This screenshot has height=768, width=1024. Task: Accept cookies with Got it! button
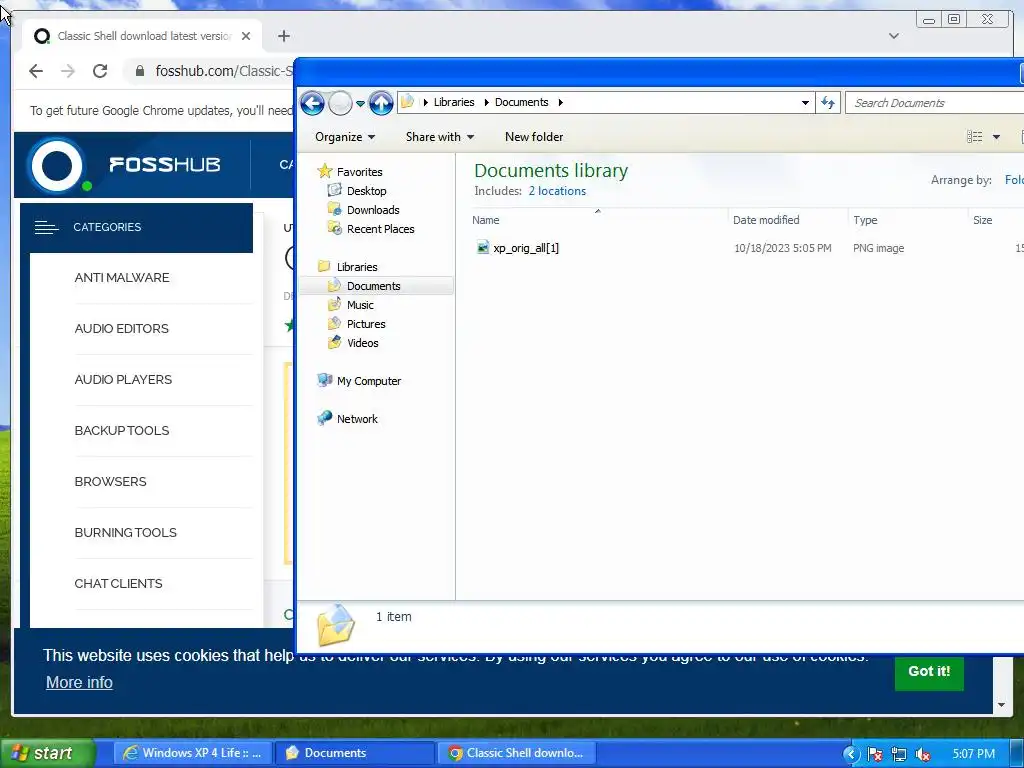[929, 671]
